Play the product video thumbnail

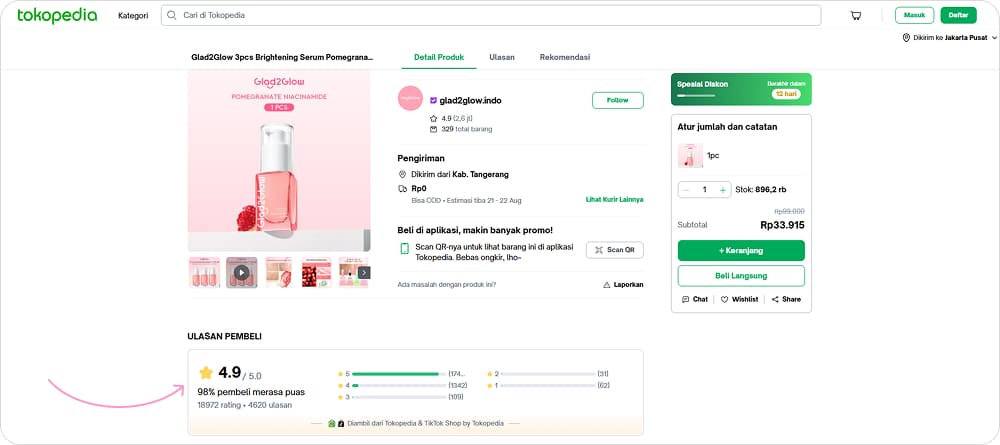(241, 272)
